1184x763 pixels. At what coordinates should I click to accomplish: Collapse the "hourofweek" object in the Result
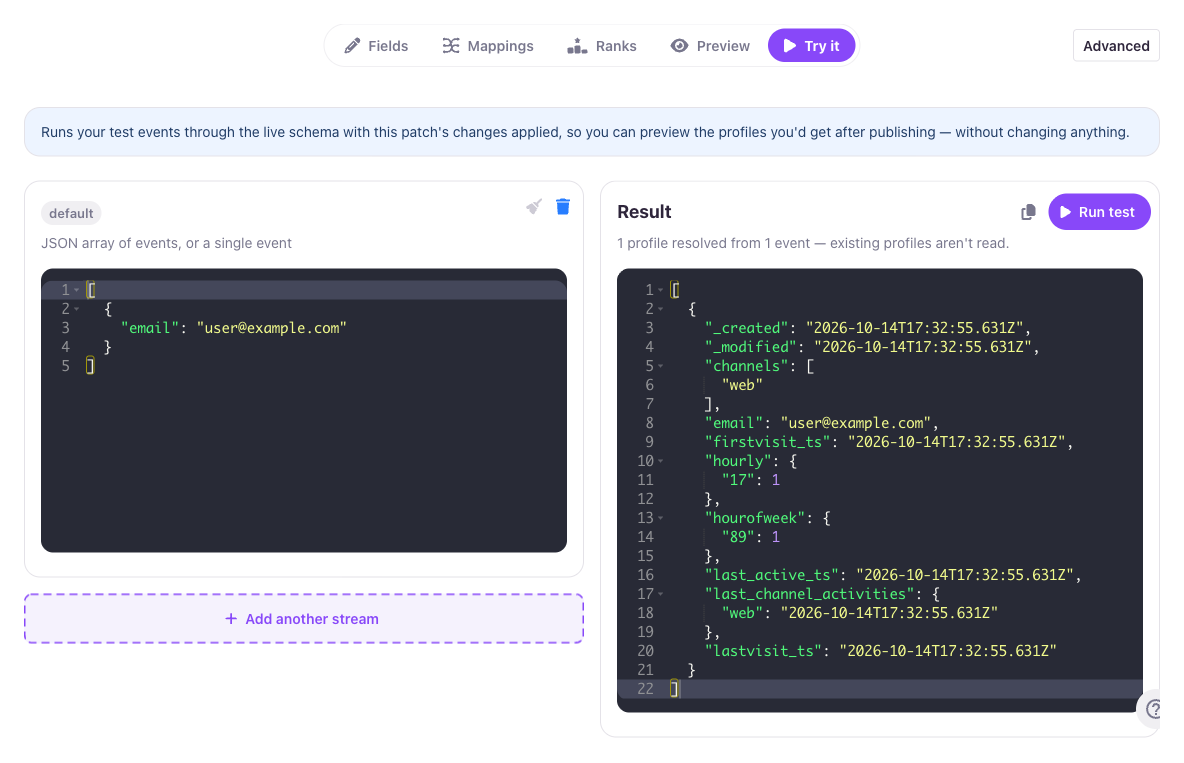pos(660,518)
